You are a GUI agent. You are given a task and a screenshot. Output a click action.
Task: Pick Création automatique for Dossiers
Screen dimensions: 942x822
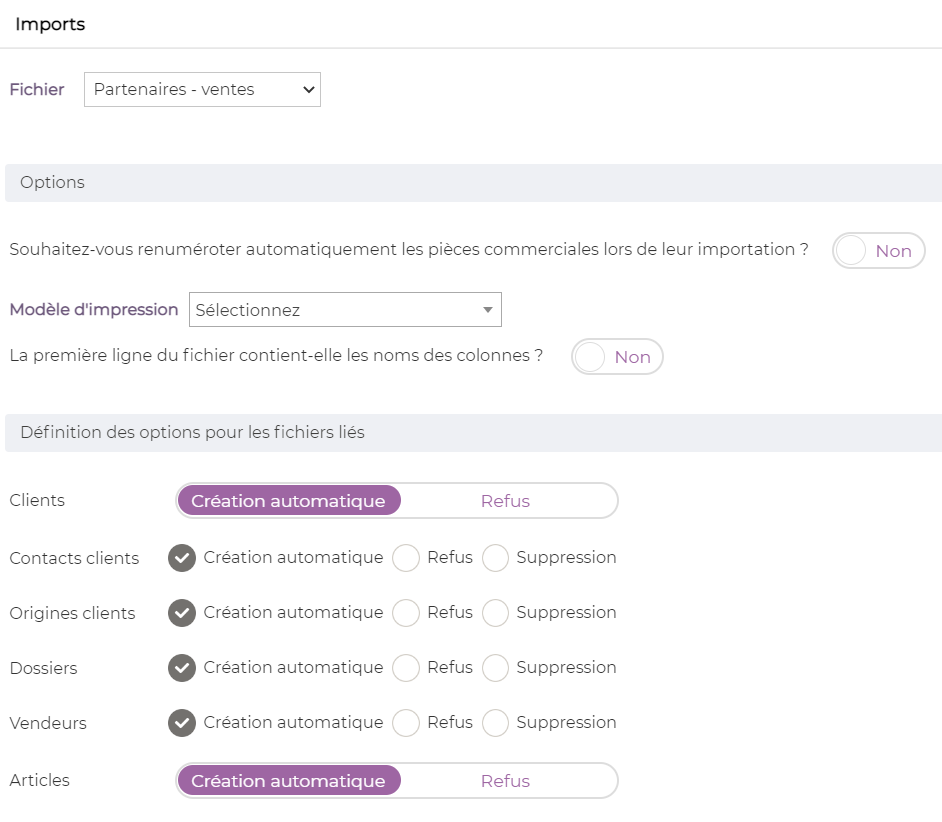click(x=182, y=668)
